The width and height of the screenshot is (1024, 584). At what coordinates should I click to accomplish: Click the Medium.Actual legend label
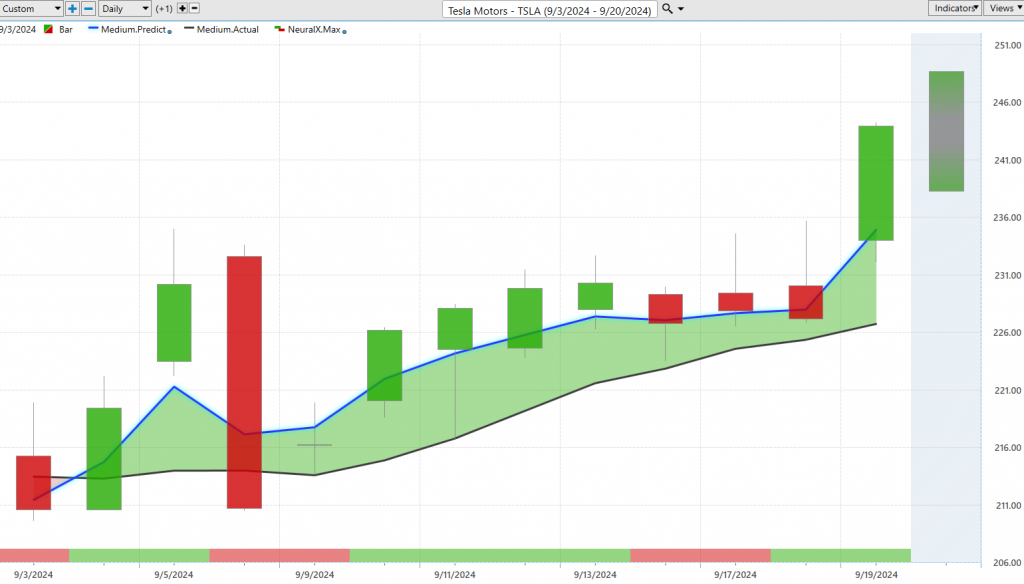[x=227, y=29]
